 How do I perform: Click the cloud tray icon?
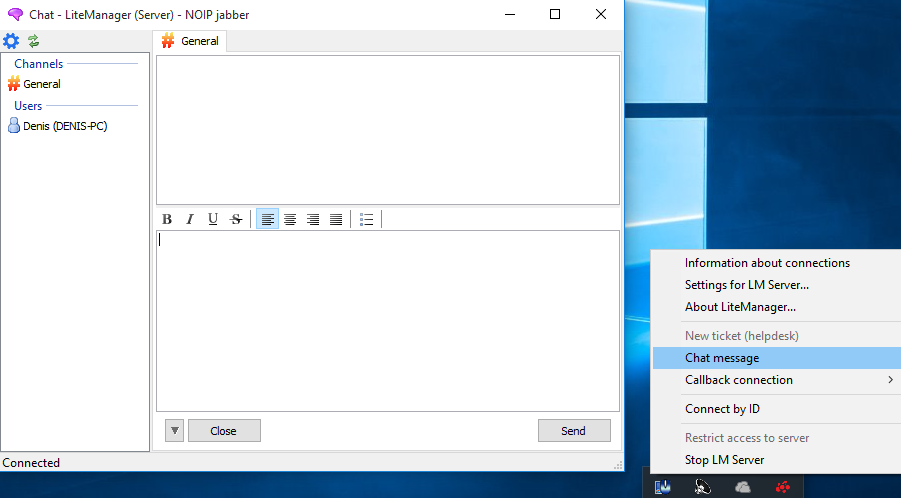[x=742, y=487]
